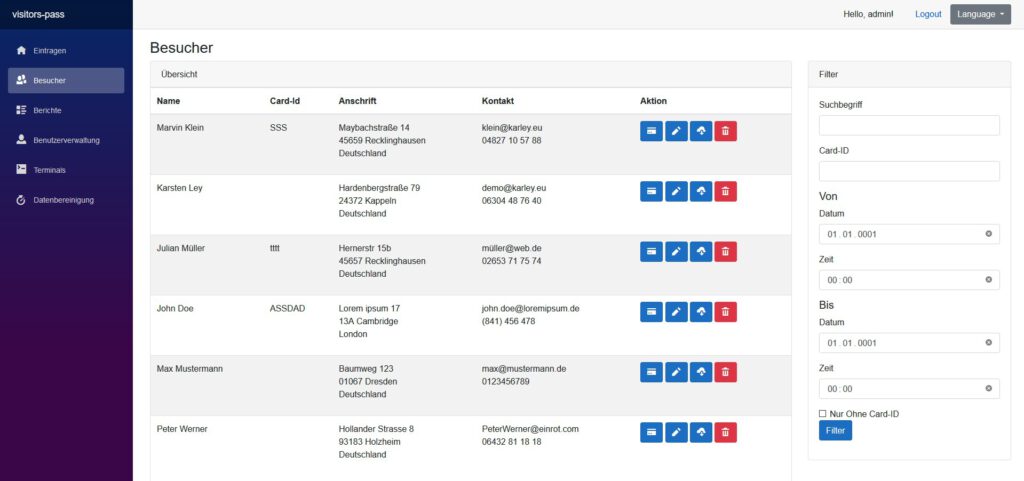The image size is (1024, 481).
Task: Open Berichte in the sidebar
Action: (66, 110)
